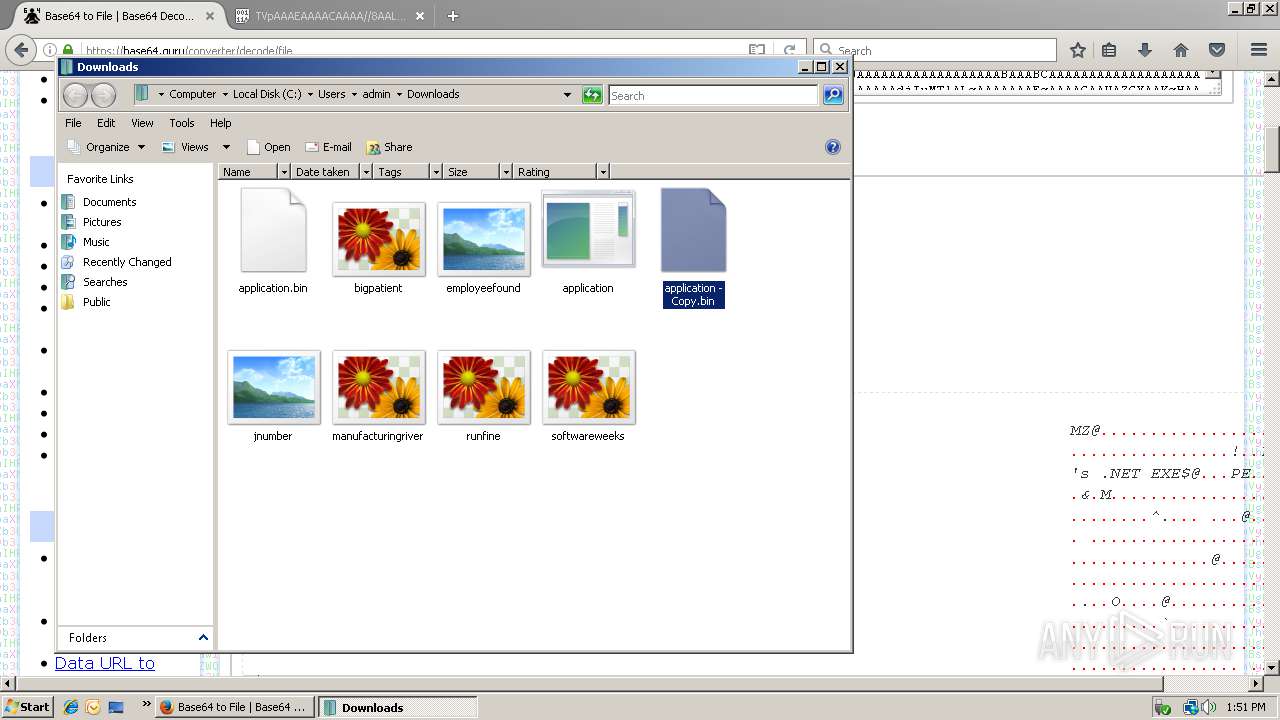Click Computer in the breadcrumb path
Viewport: 1280px width, 720px height.
pos(192,94)
